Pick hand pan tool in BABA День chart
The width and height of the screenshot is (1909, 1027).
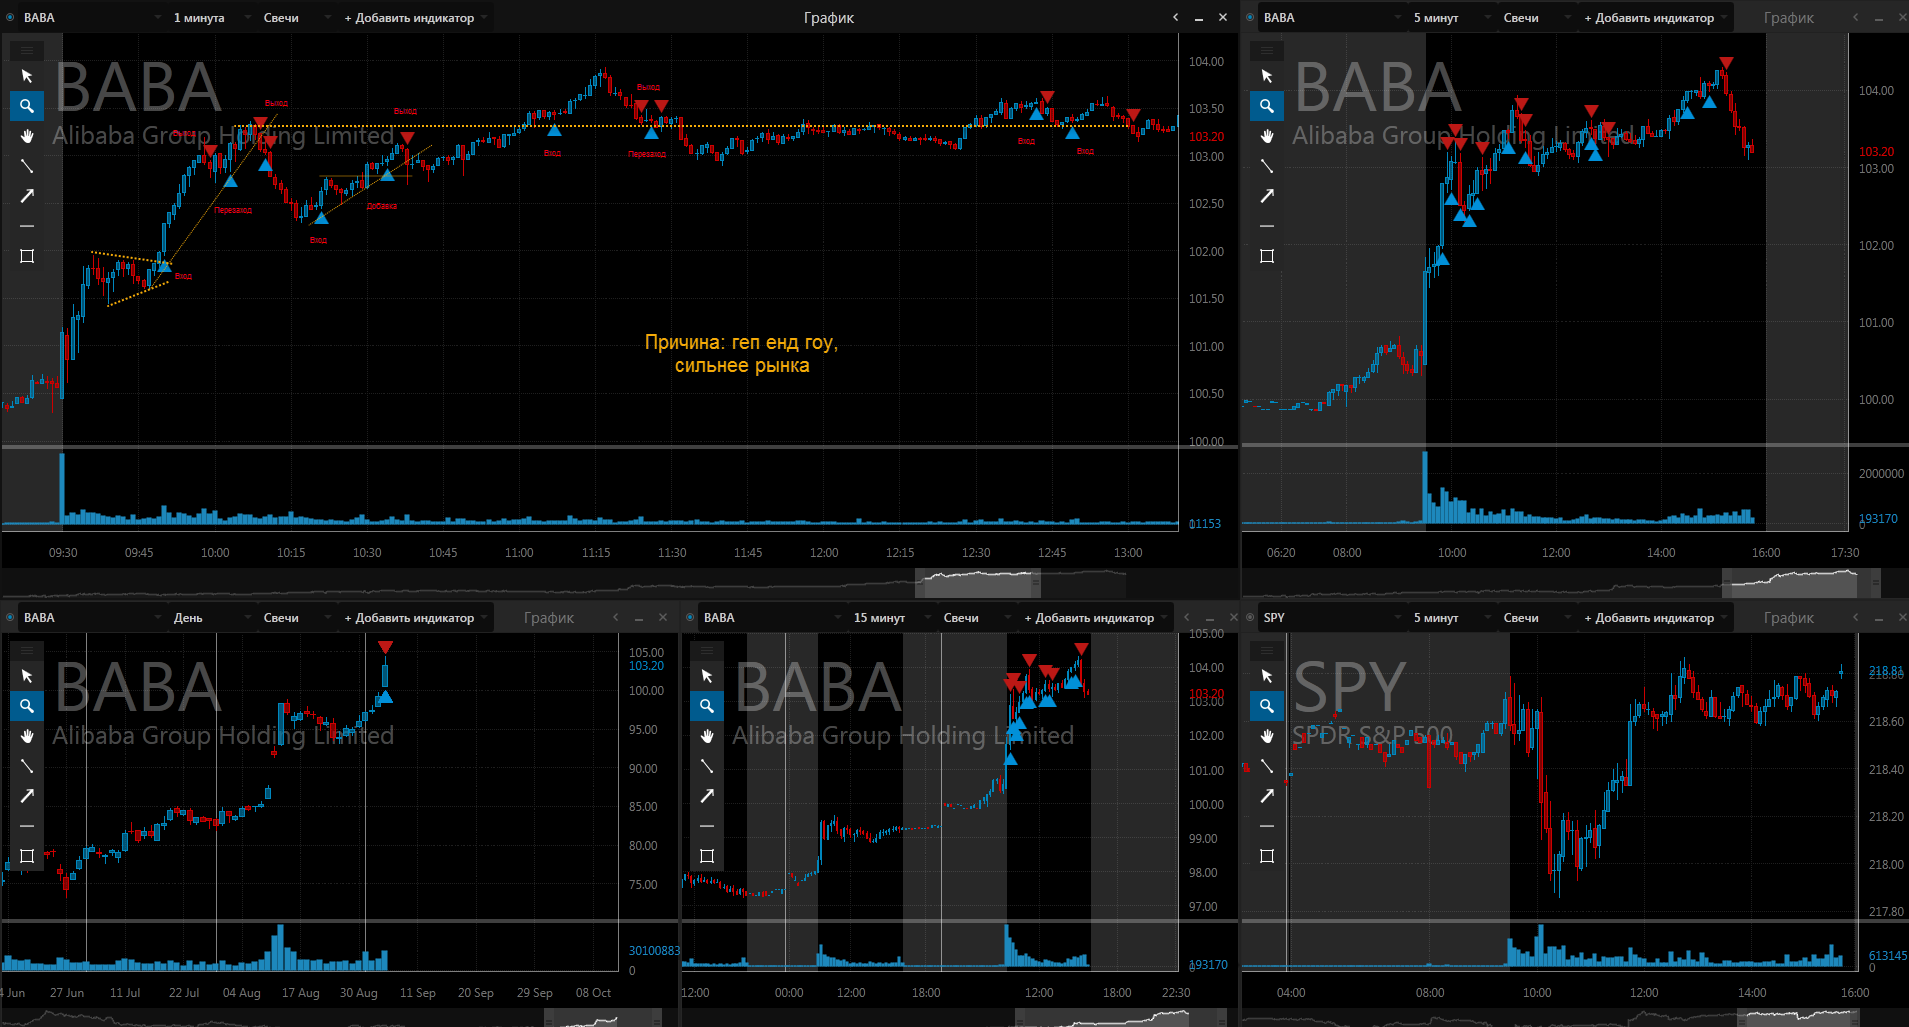point(27,736)
